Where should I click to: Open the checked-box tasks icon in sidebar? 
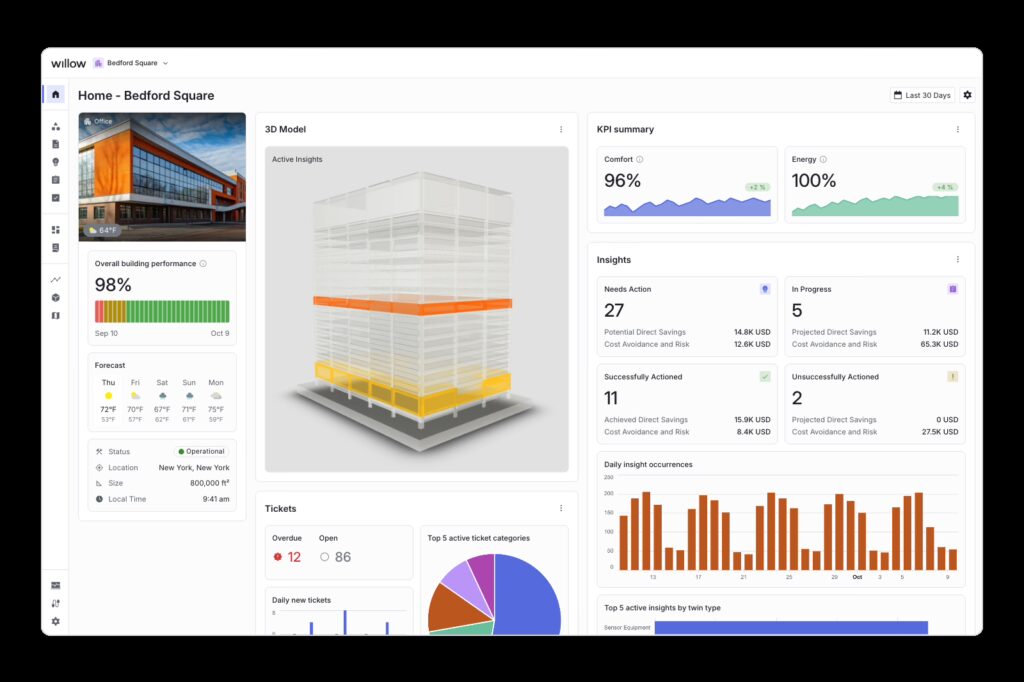(x=56, y=197)
